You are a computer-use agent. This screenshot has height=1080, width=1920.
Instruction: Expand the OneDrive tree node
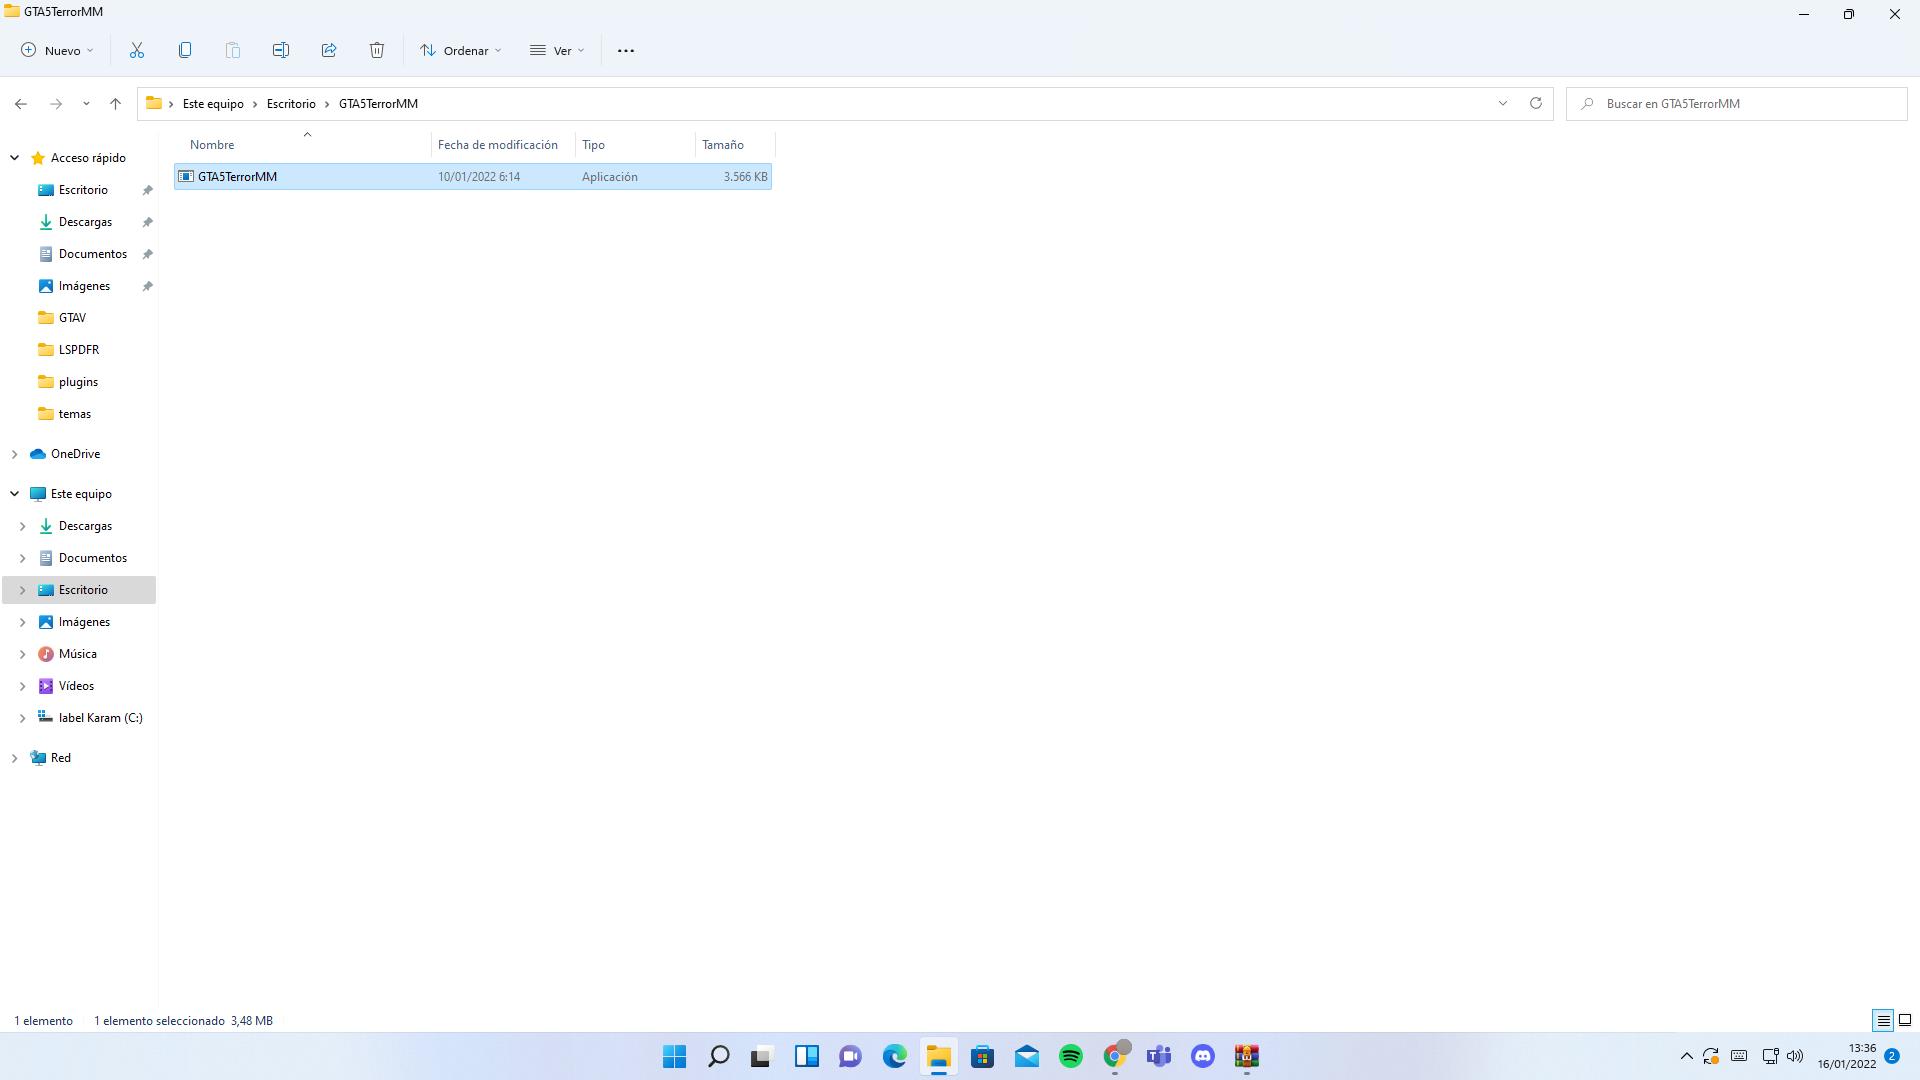(x=15, y=454)
